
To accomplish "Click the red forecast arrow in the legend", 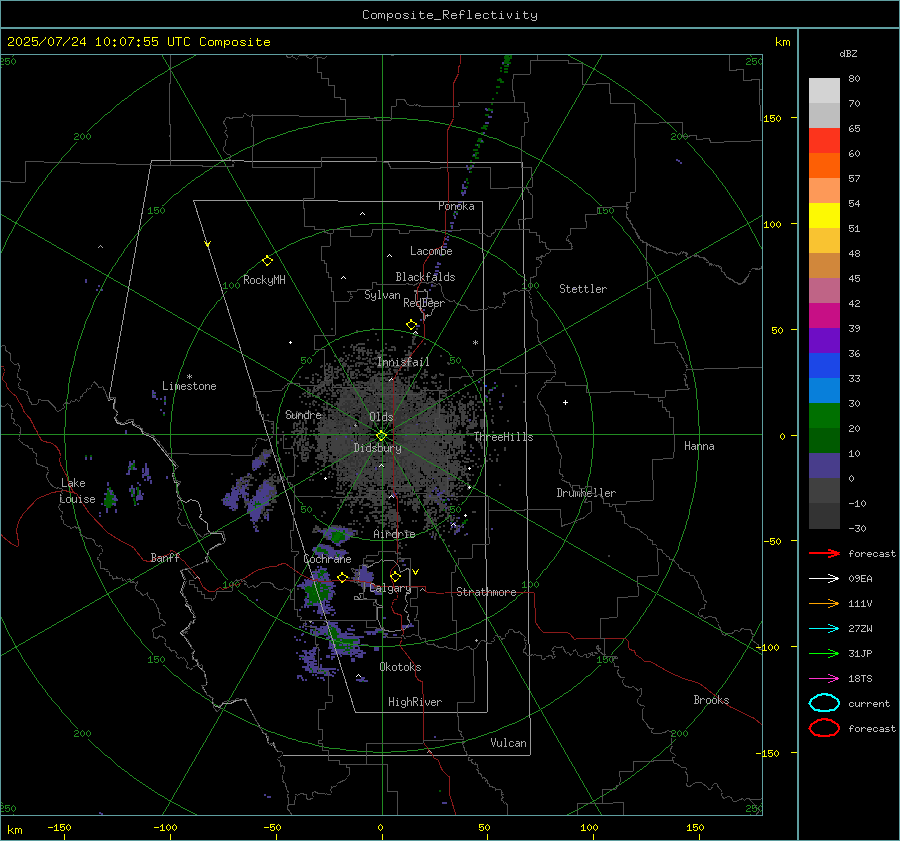I will click(824, 553).
